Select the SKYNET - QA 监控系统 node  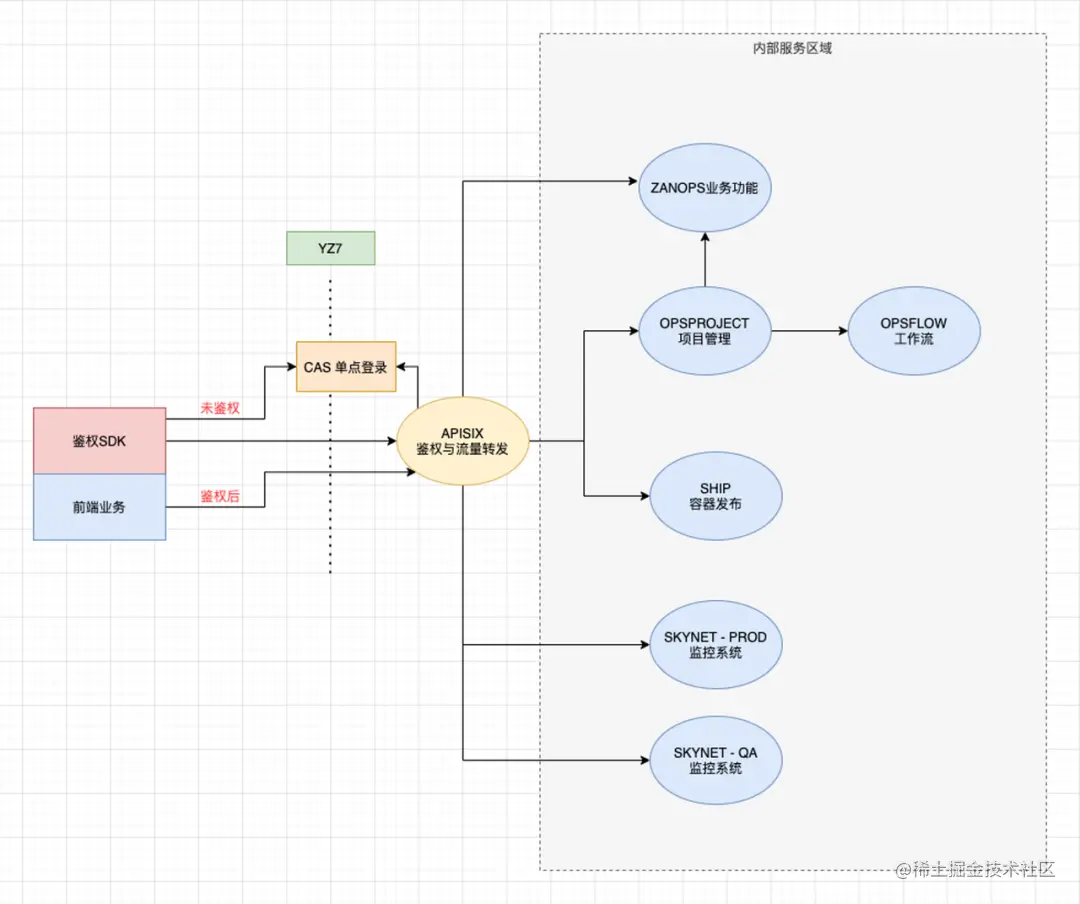[716, 760]
